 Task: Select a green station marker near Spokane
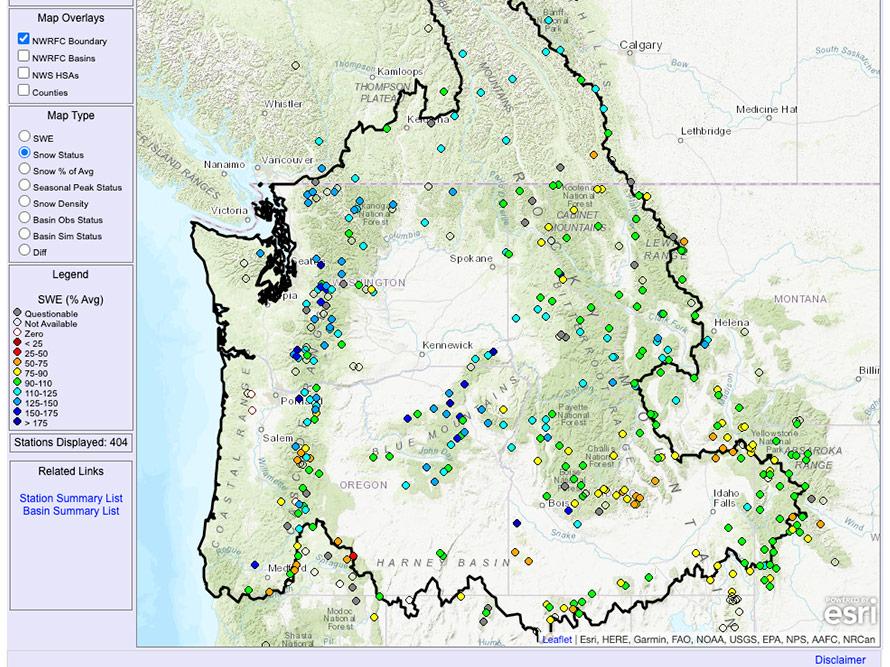coord(508,254)
